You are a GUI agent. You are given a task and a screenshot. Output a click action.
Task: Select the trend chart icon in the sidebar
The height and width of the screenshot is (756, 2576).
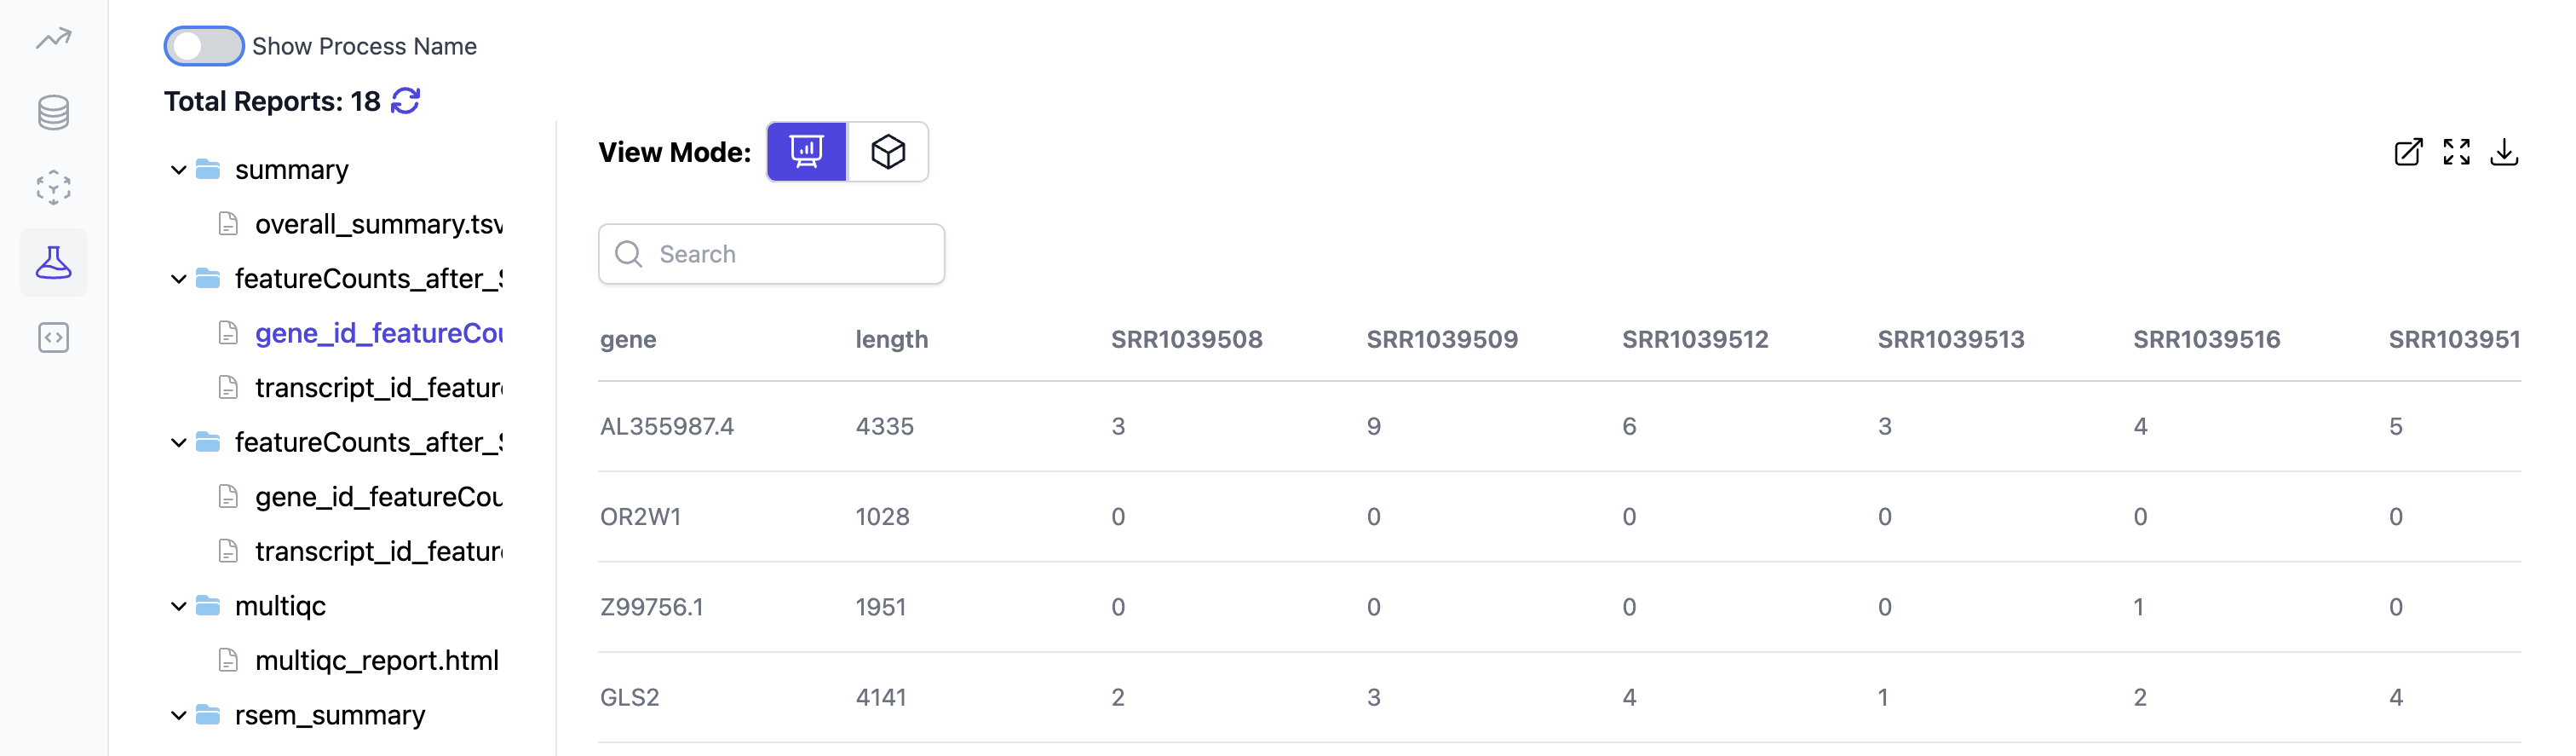coord(54,38)
